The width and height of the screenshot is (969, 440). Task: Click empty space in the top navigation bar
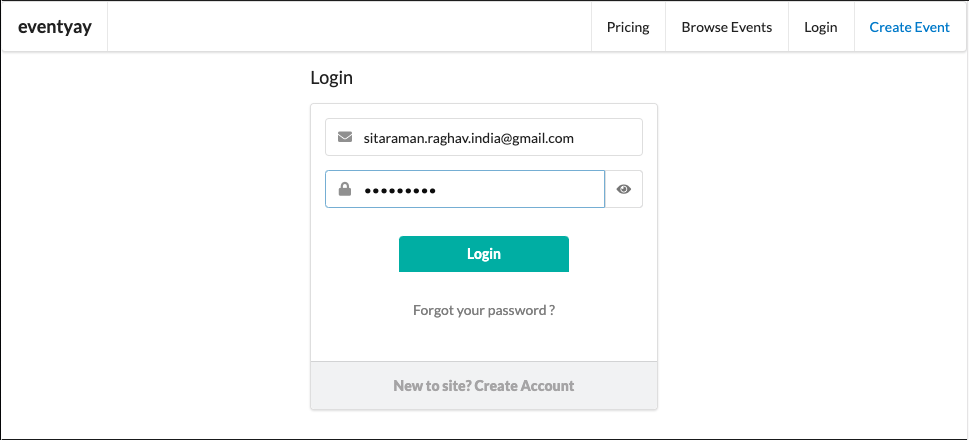point(349,27)
